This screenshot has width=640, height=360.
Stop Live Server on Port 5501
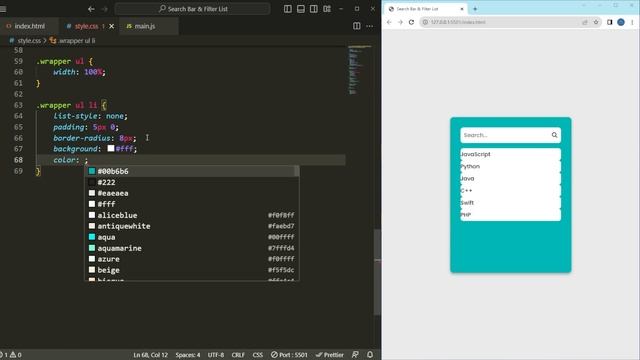point(289,355)
